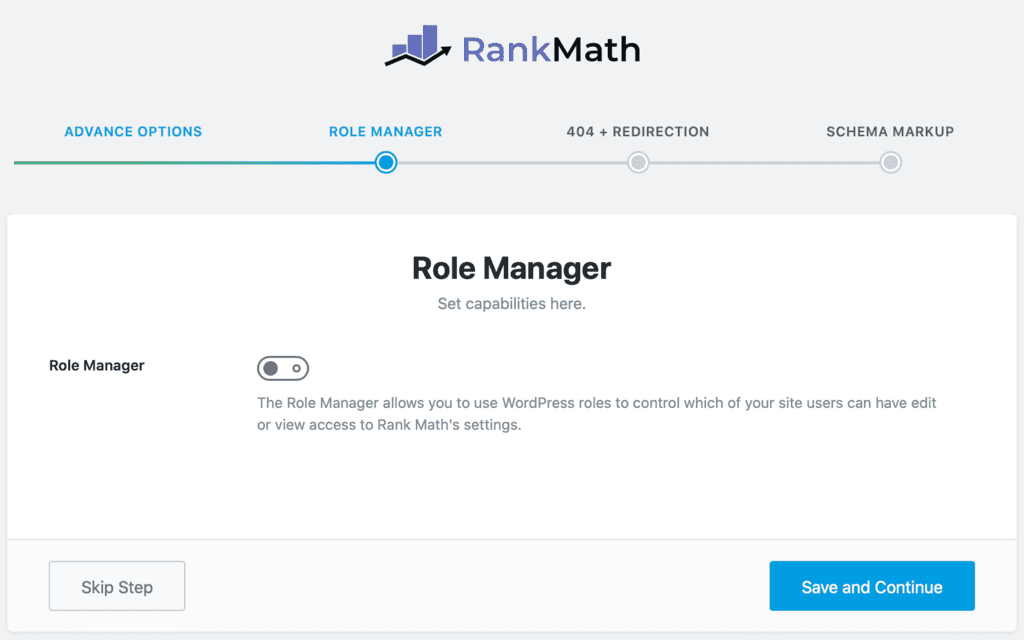Image resolution: width=1024 pixels, height=640 pixels.
Task: Enable the Role Manager toggle switch
Action: point(283,368)
